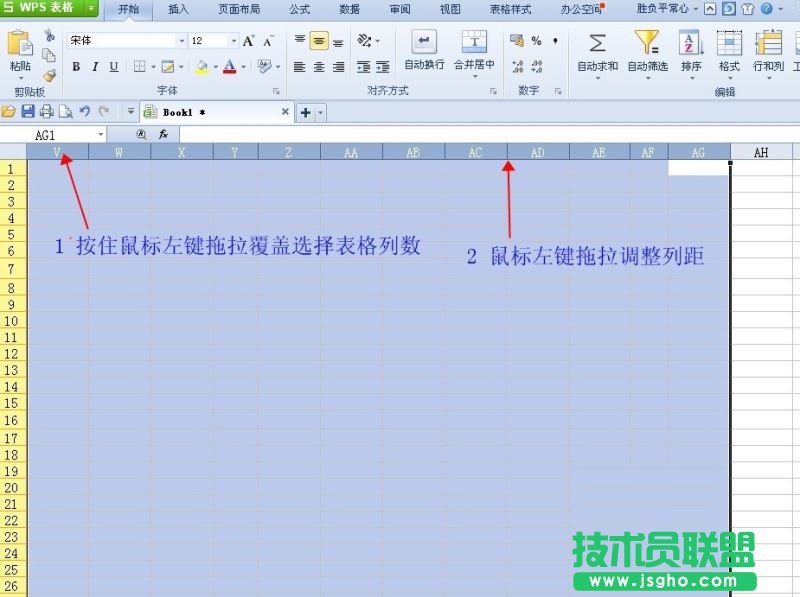This screenshot has height=597, width=800.
Task: Increase font size with large A icon
Action: (248, 41)
